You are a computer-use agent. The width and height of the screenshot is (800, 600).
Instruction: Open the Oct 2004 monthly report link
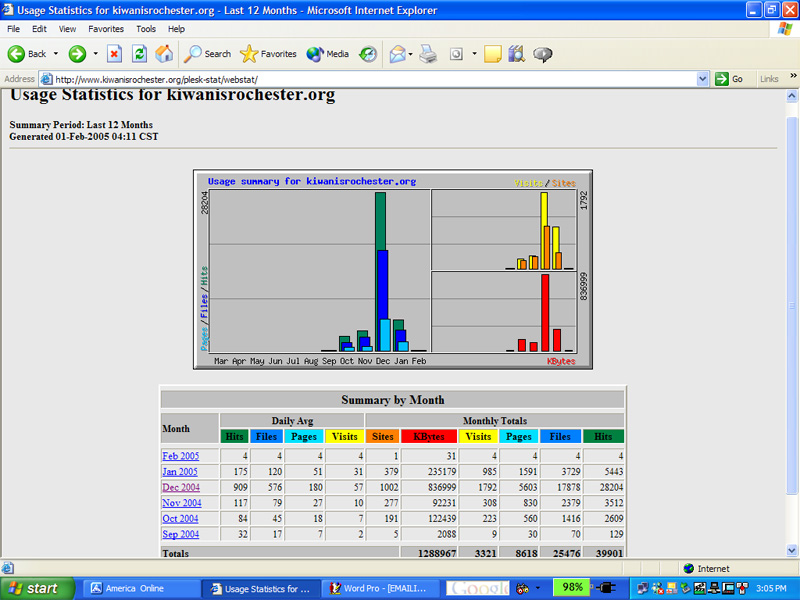pyautogui.click(x=180, y=519)
